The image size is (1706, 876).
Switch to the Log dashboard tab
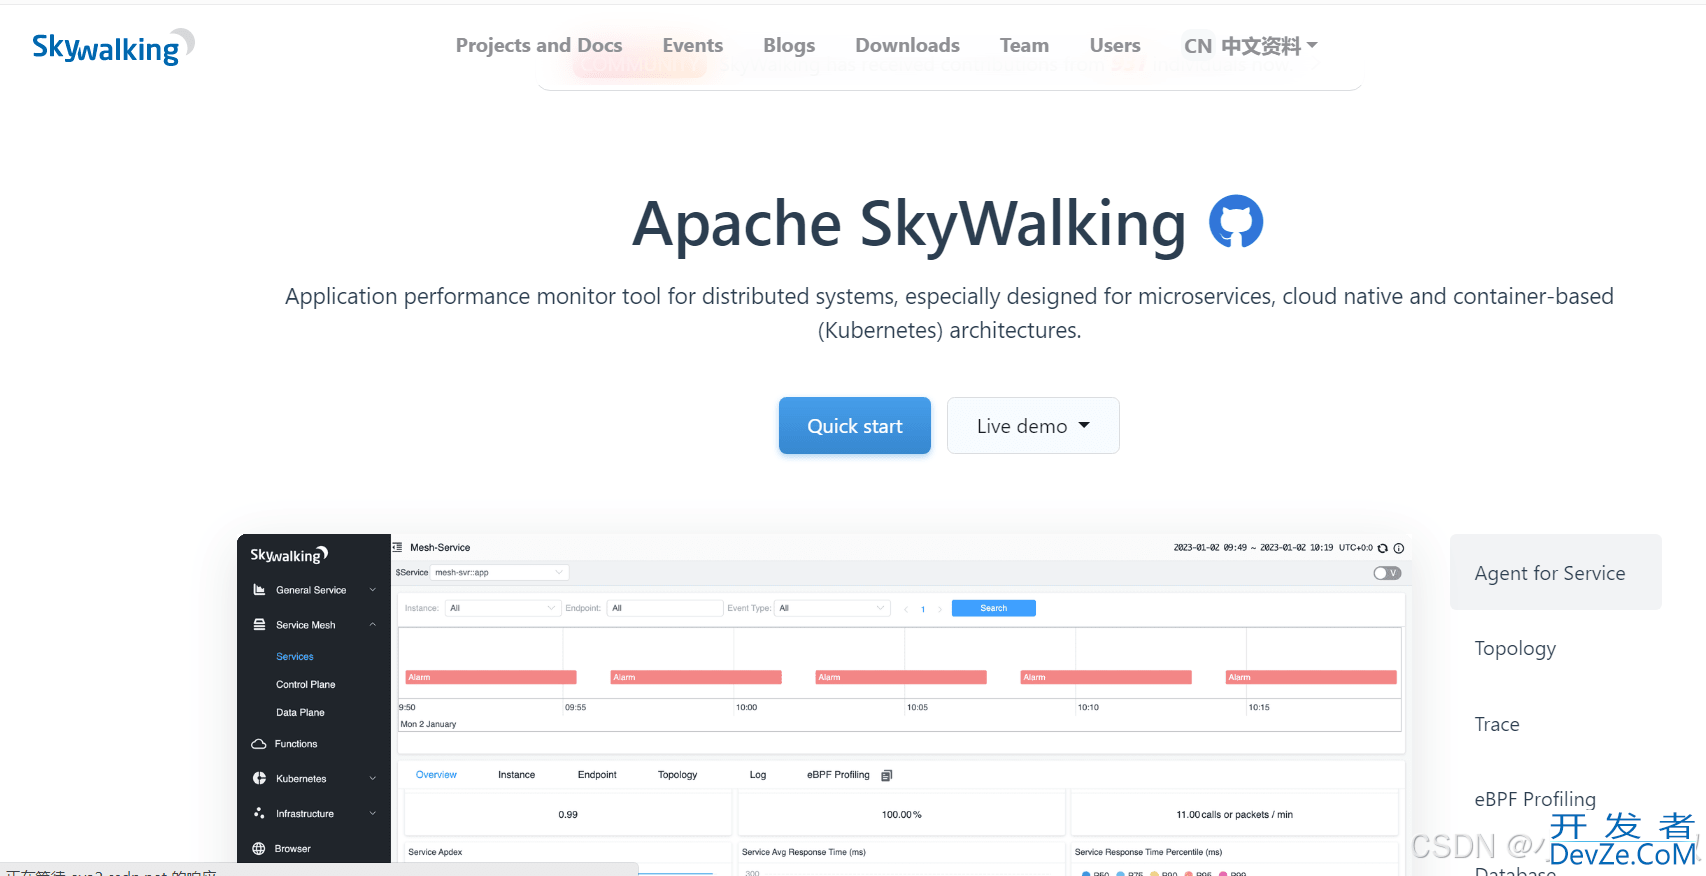coord(758,775)
